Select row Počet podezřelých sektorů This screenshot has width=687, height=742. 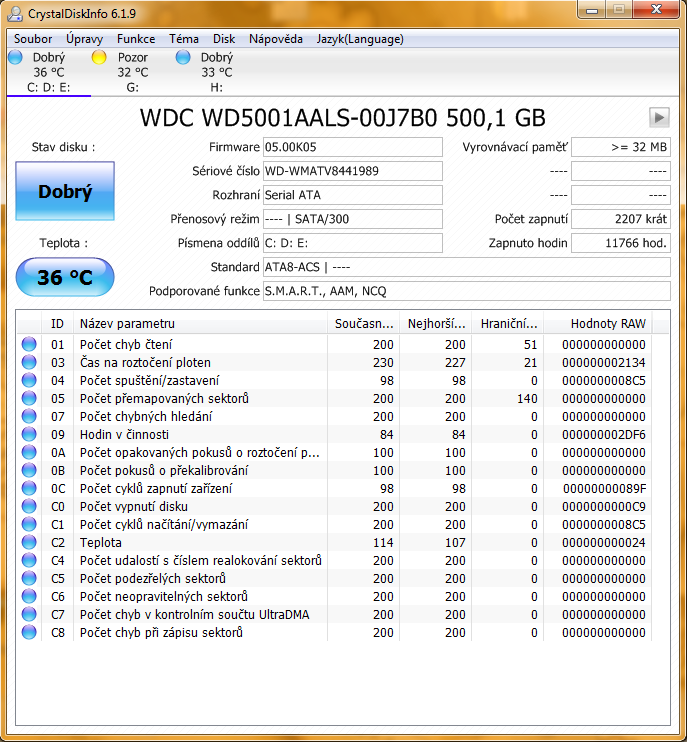click(x=334, y=578)
